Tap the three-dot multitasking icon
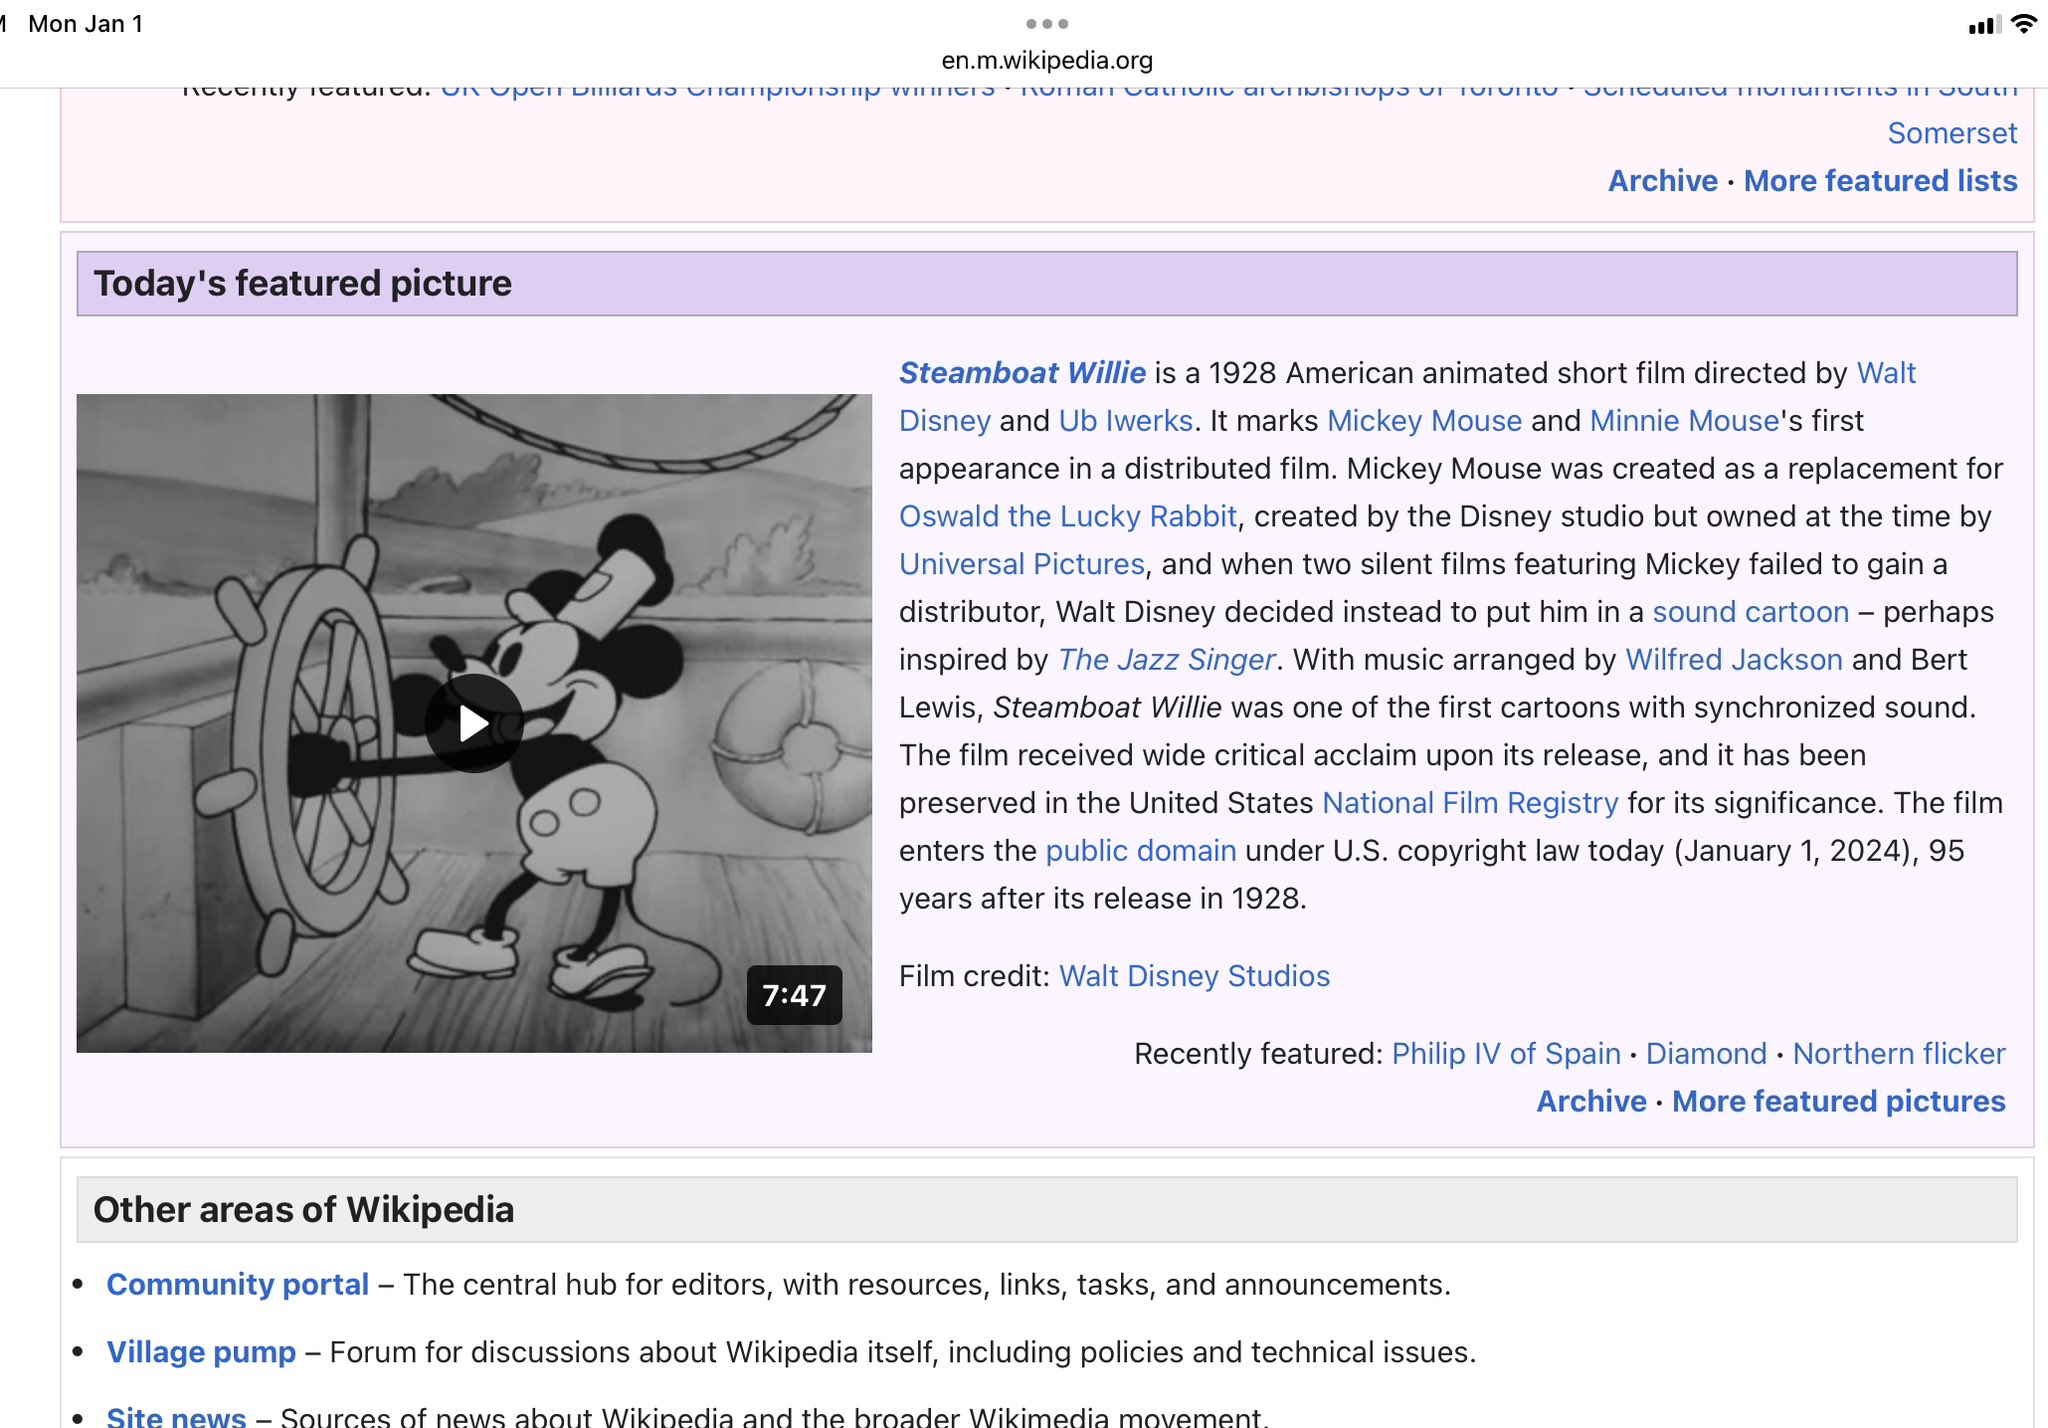This screenshot has width=2048, height=1428. point(1047,24)
